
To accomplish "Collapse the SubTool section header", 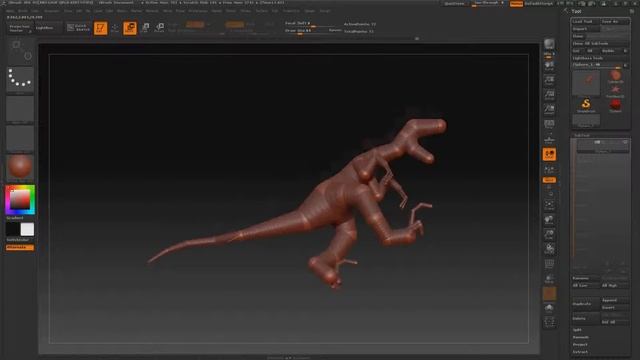I will click(x=582, y=135).
